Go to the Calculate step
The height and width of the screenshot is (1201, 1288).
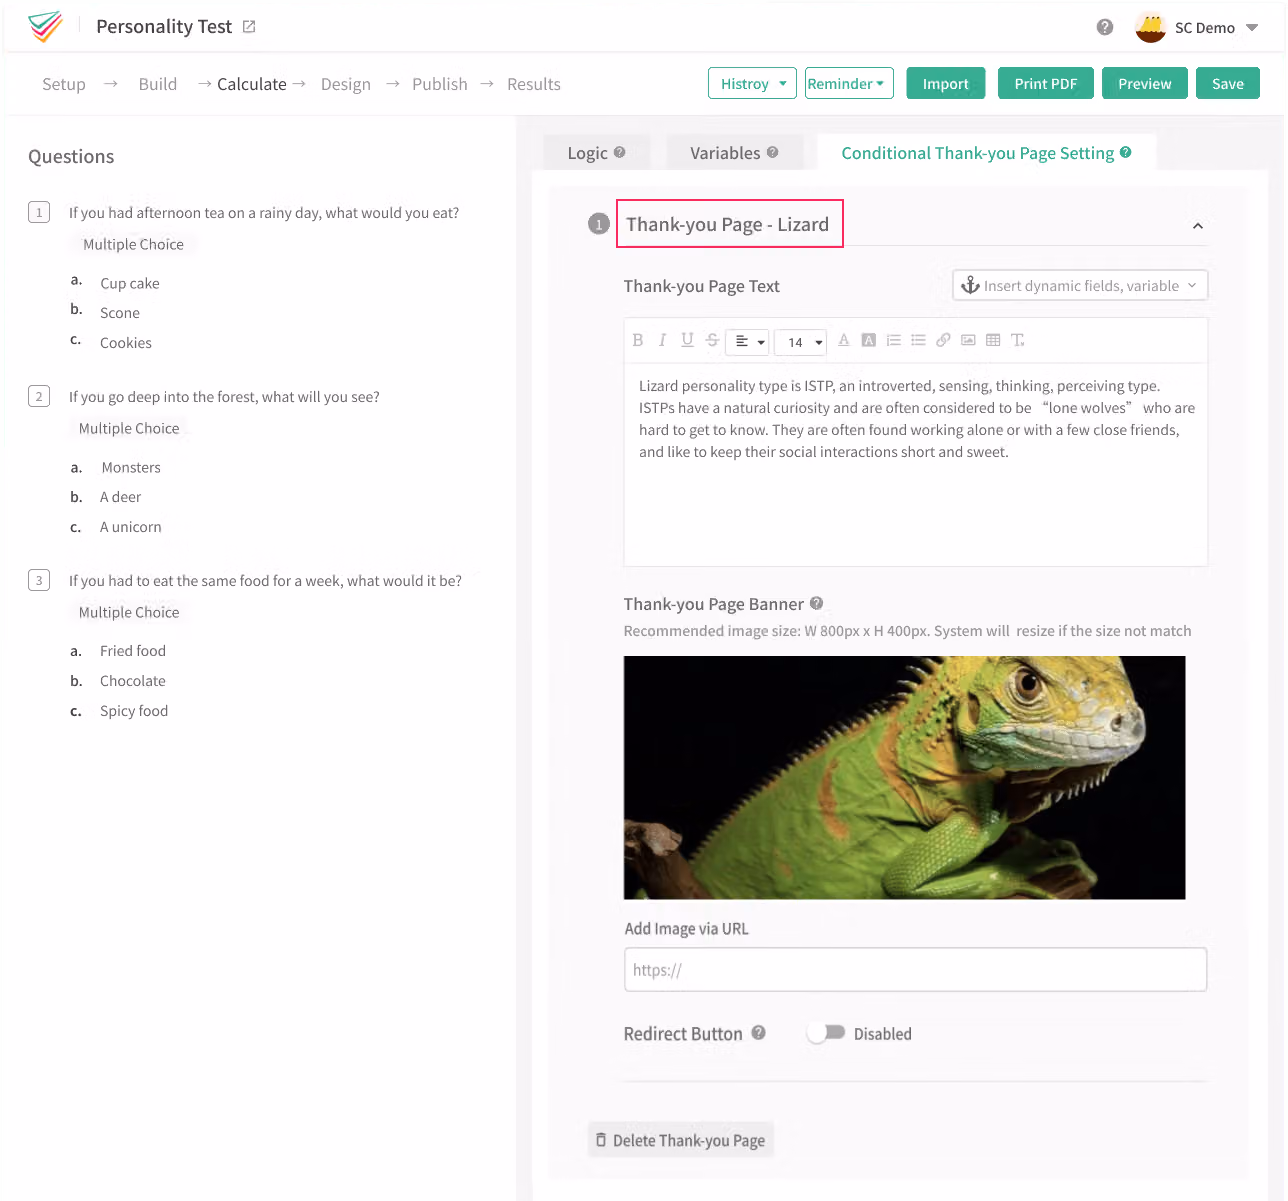click(x=252, y=84)
